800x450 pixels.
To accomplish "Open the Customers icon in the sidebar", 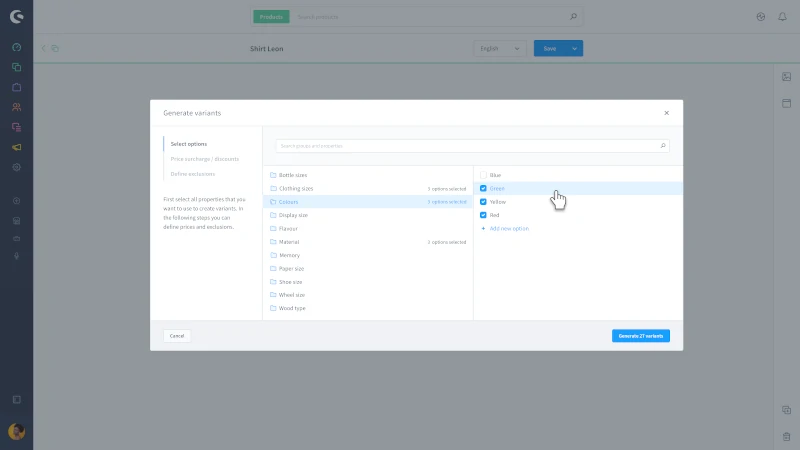I will coord(17,107).
